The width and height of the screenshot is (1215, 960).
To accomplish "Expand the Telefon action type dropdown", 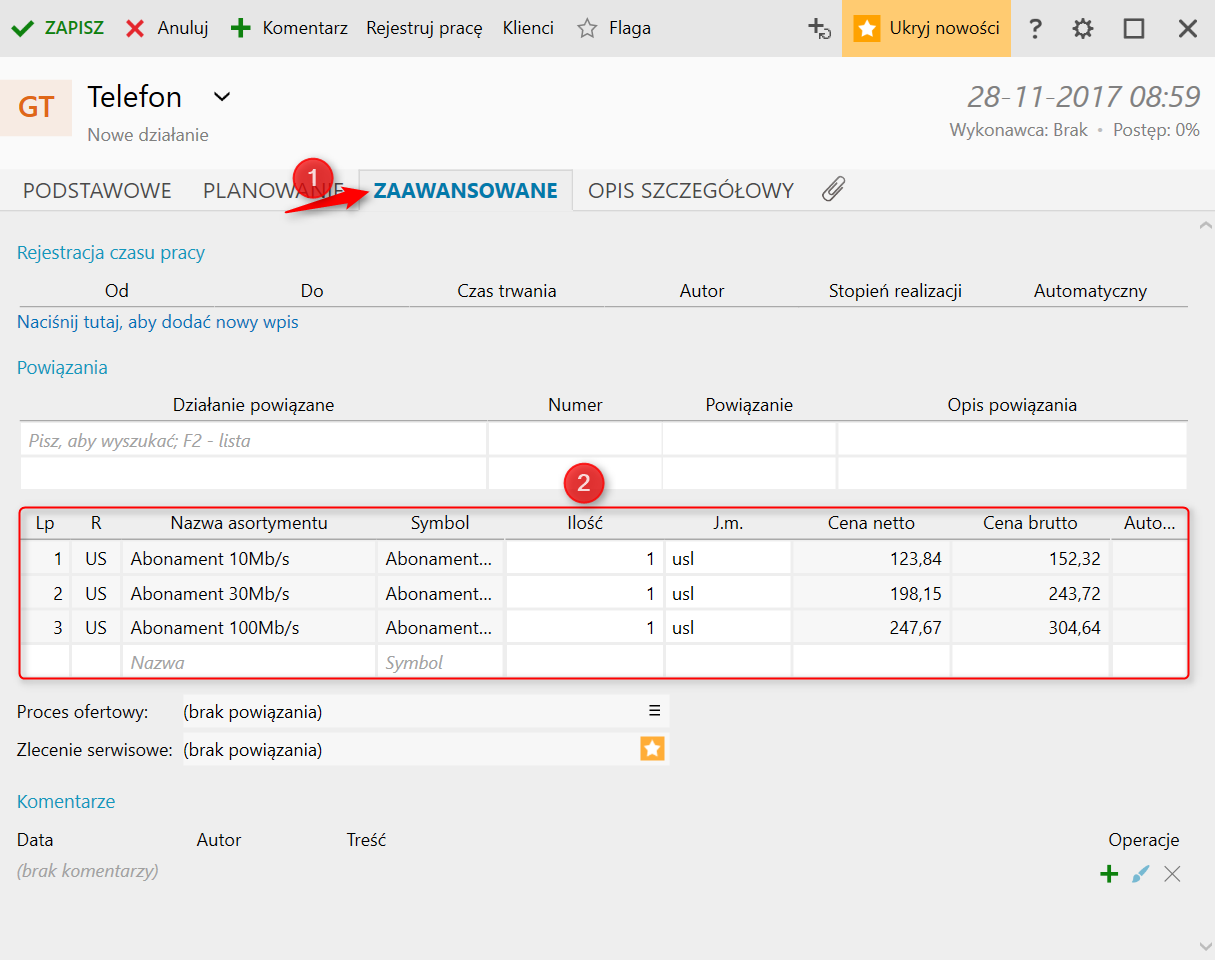I will (x=222, y=97).
